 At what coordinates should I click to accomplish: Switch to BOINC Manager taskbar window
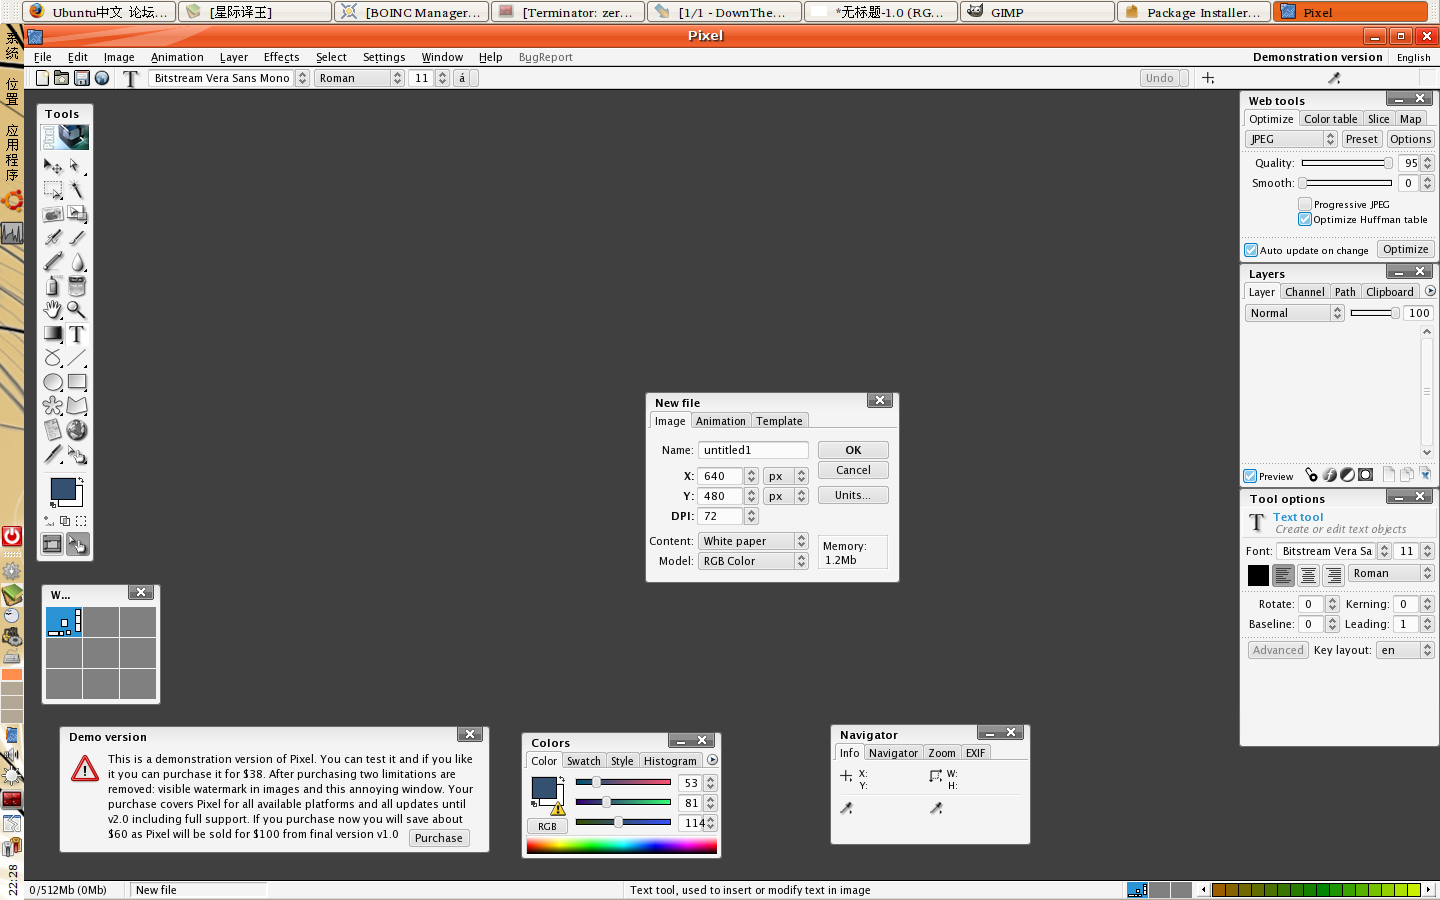[411, 12]
